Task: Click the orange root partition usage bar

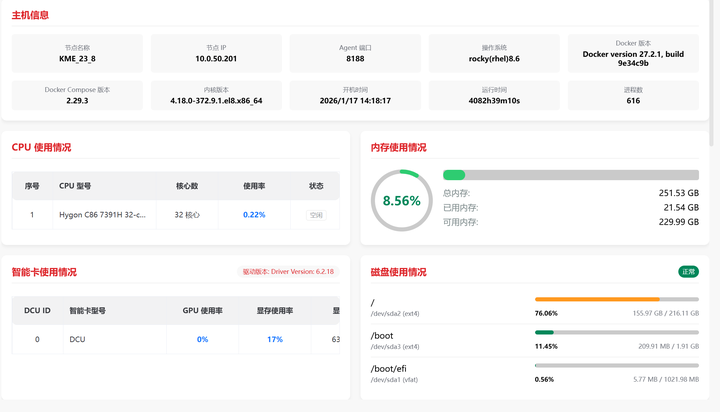Action: (x=617, y=299)
